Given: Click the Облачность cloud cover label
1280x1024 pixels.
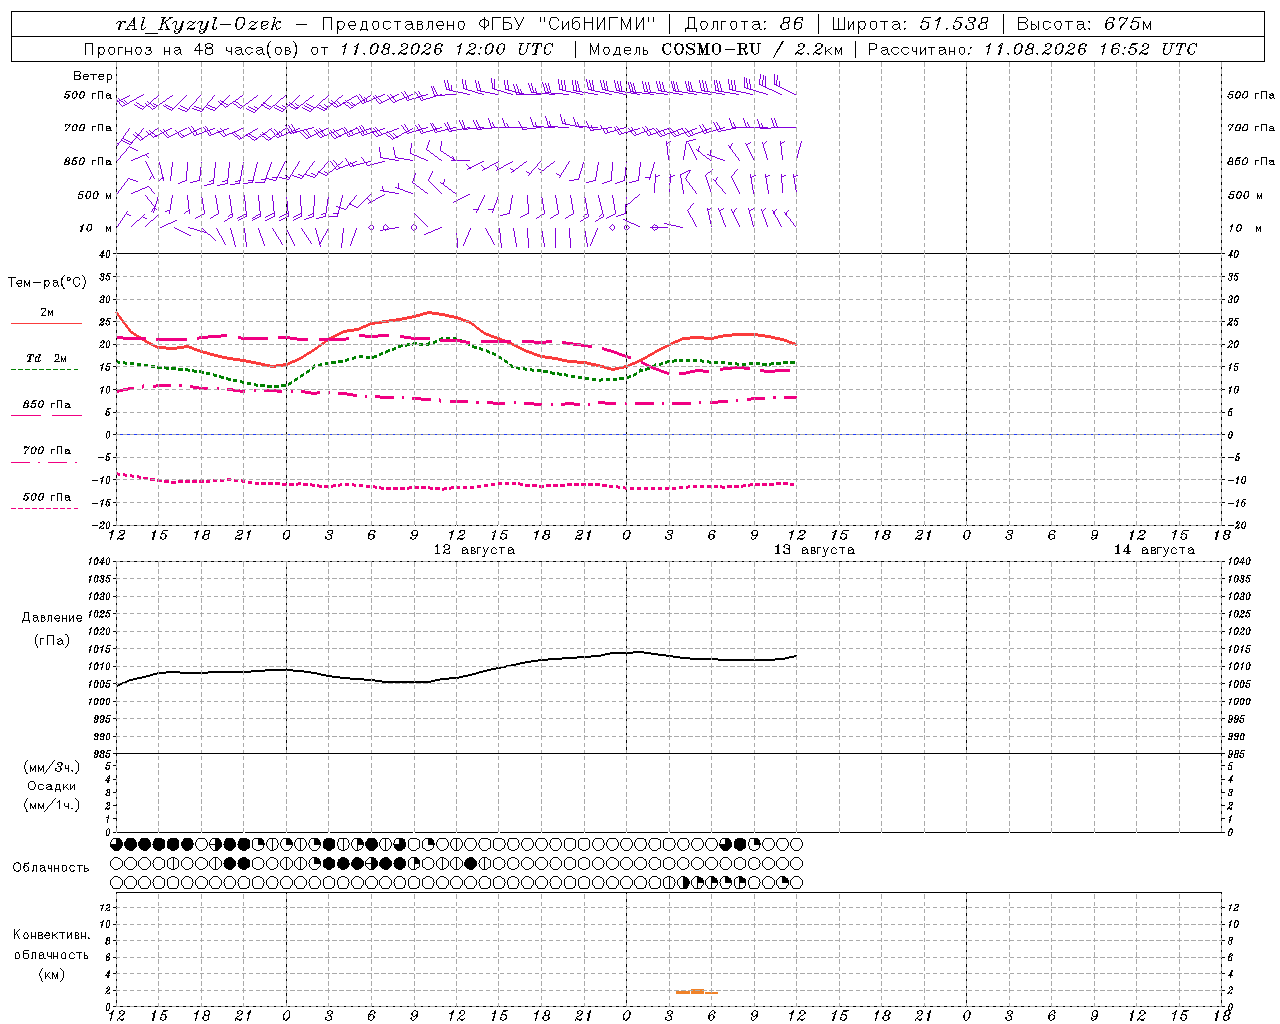Looking at the screenshot, I should (x=51, y=868).
